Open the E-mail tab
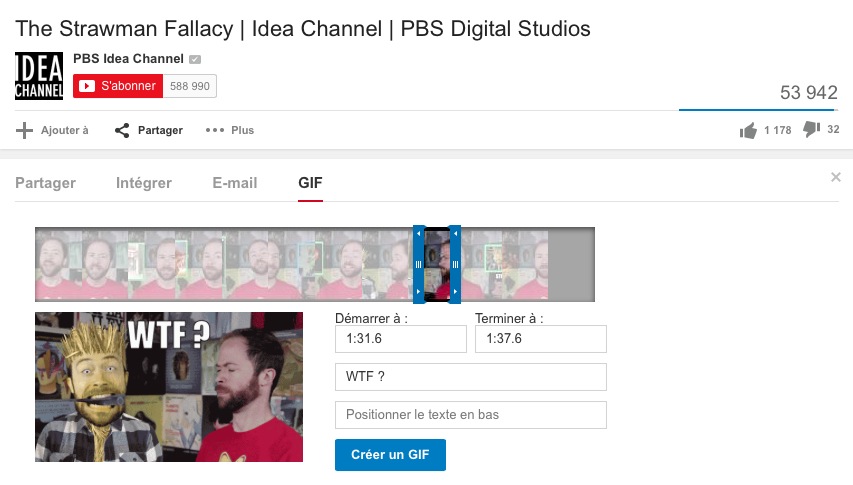The image size is (853, 485). [235, 183]
